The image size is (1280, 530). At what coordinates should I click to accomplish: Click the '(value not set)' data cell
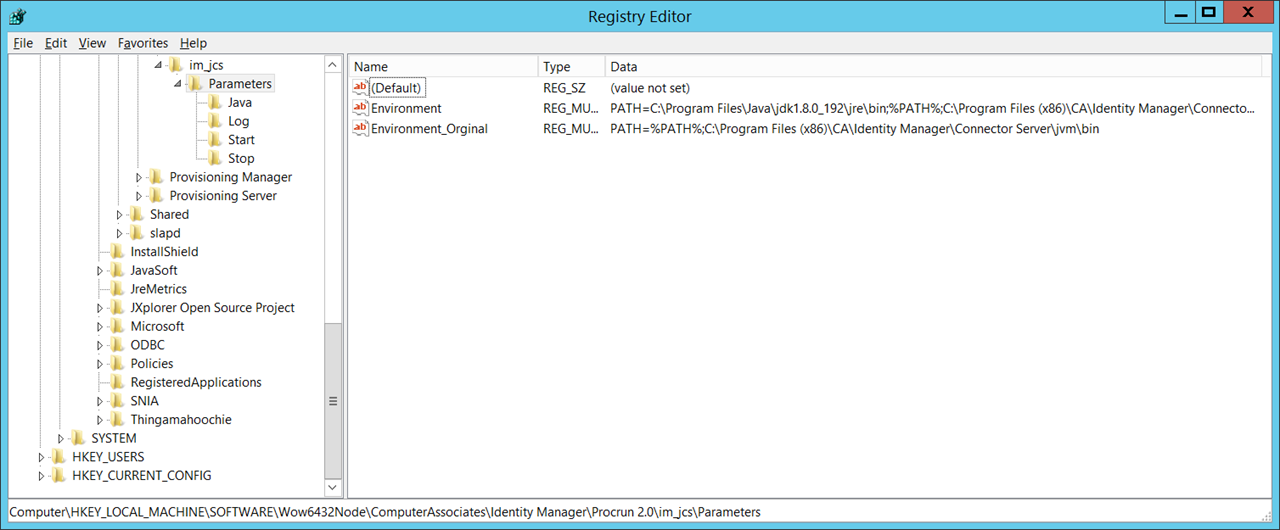(650, 88)
